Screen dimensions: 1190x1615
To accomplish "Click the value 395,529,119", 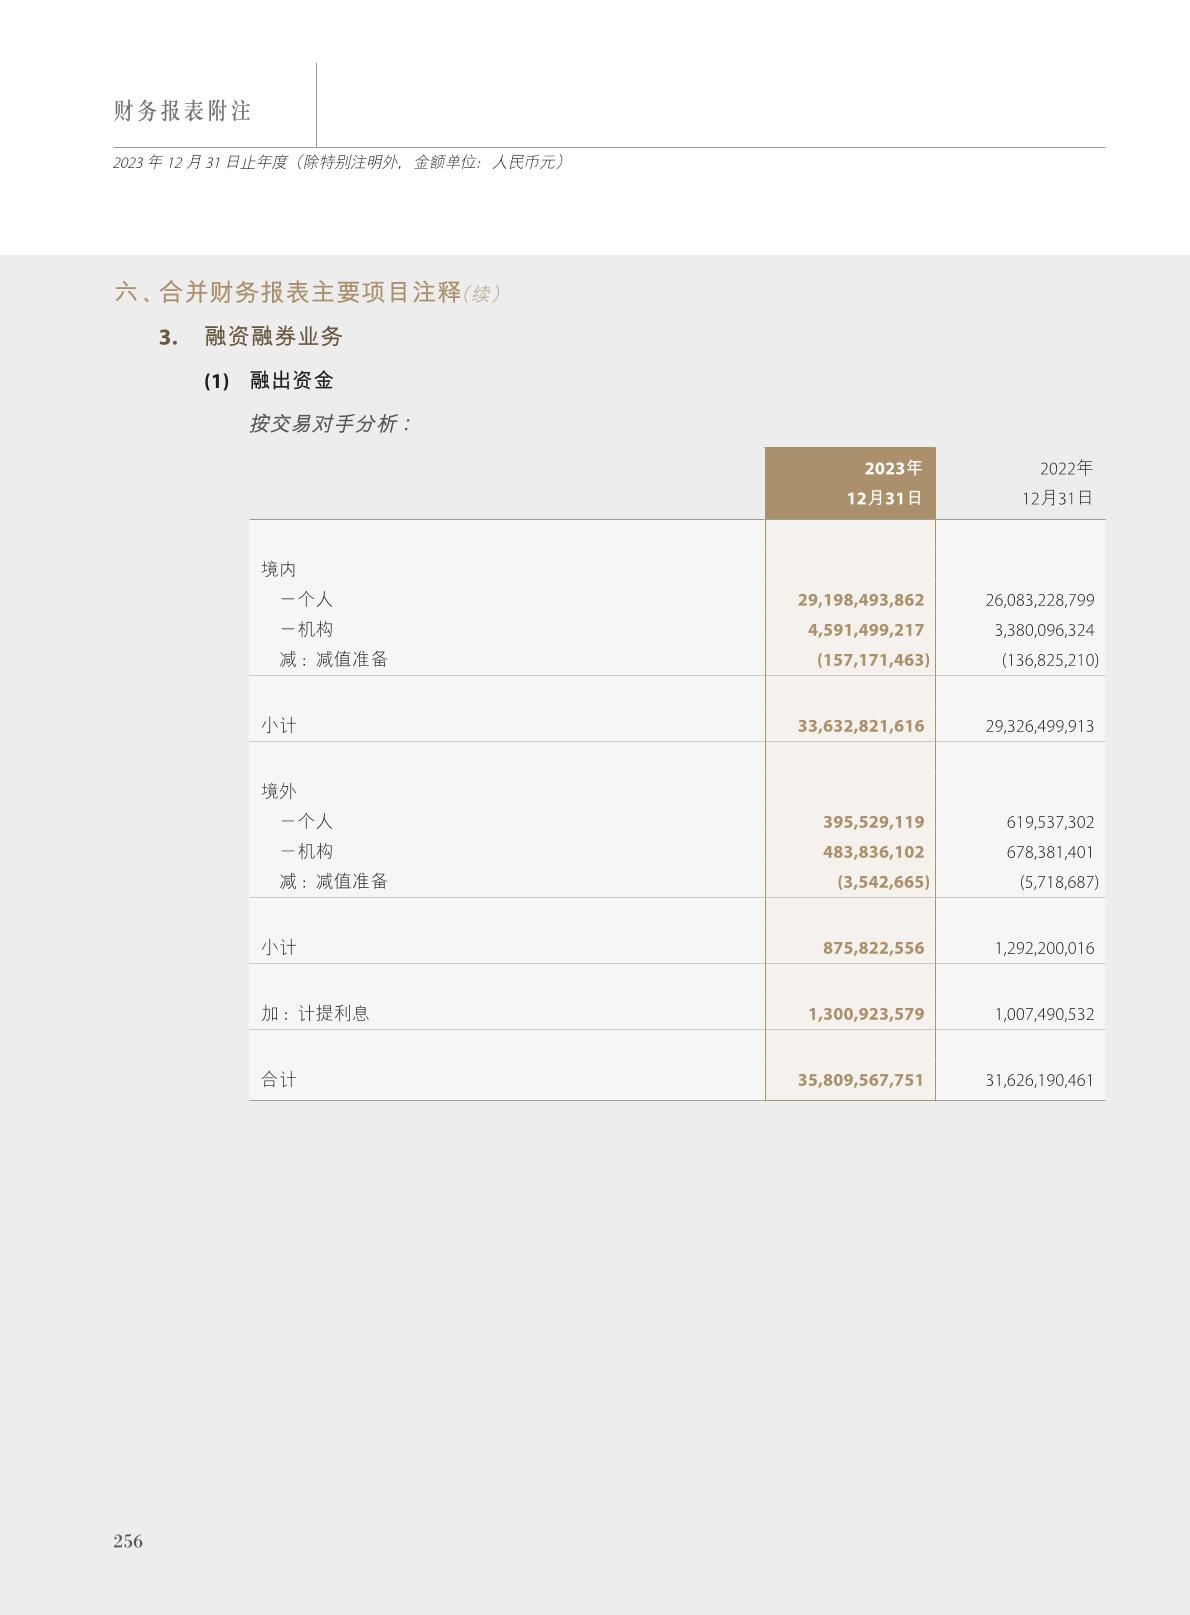I will coord(873,822).
